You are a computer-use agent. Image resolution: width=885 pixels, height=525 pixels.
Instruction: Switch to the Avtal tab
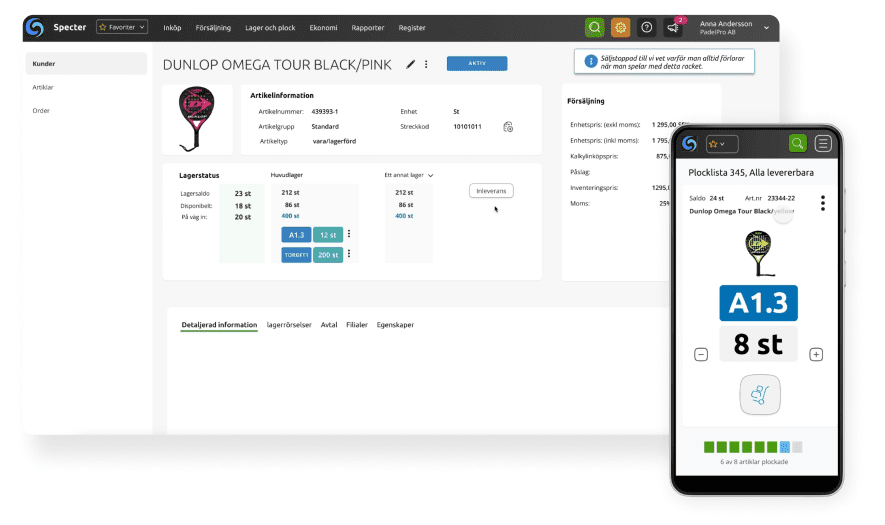(328, 325)
